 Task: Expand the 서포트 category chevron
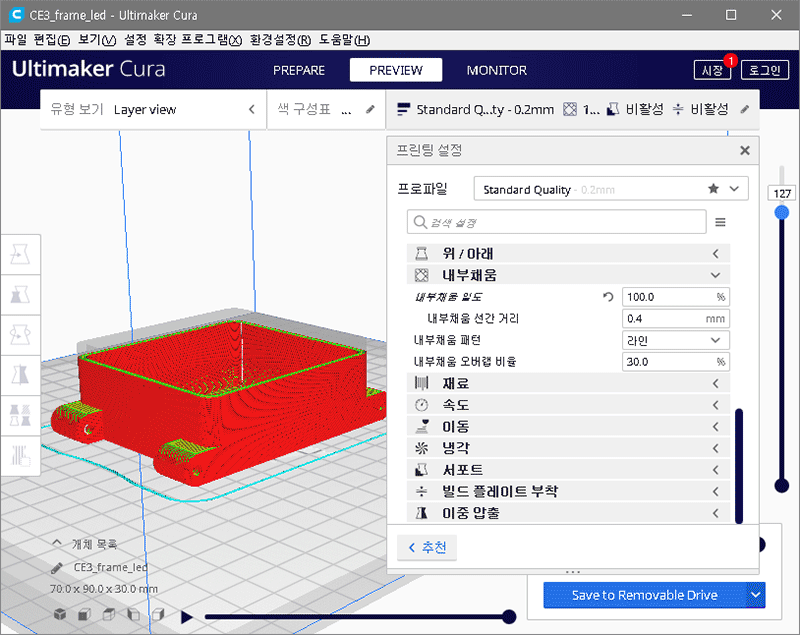click(x=716, y=470)
